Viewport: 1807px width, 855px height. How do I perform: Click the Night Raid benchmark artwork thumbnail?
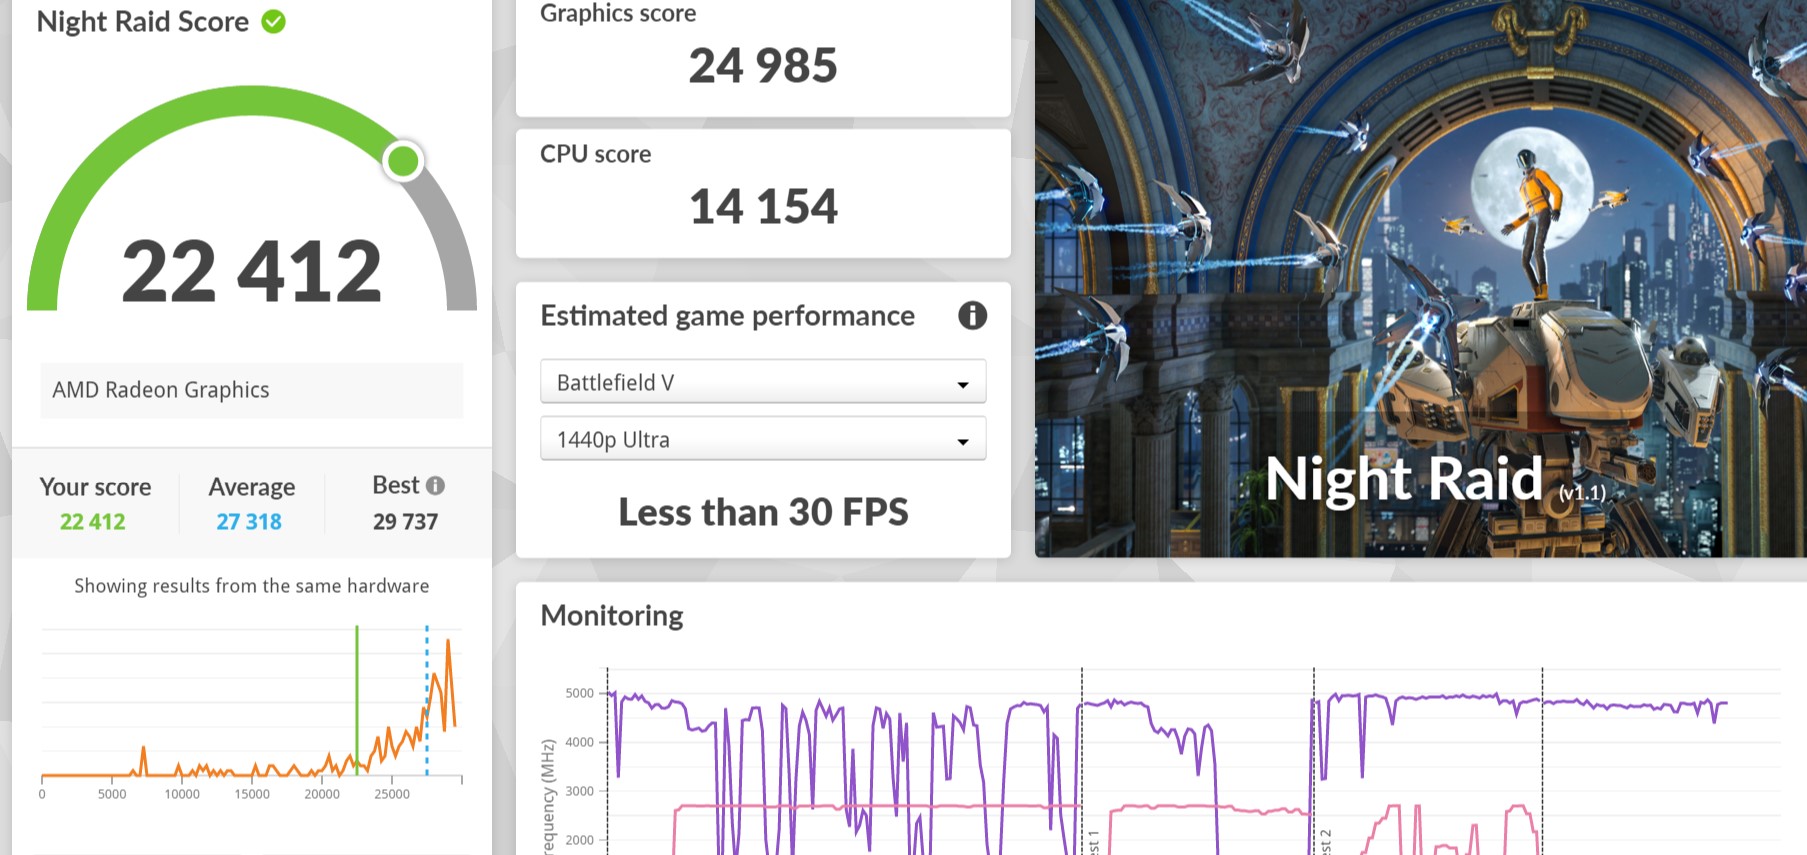pyautogui.click(x=1420, y=278)
